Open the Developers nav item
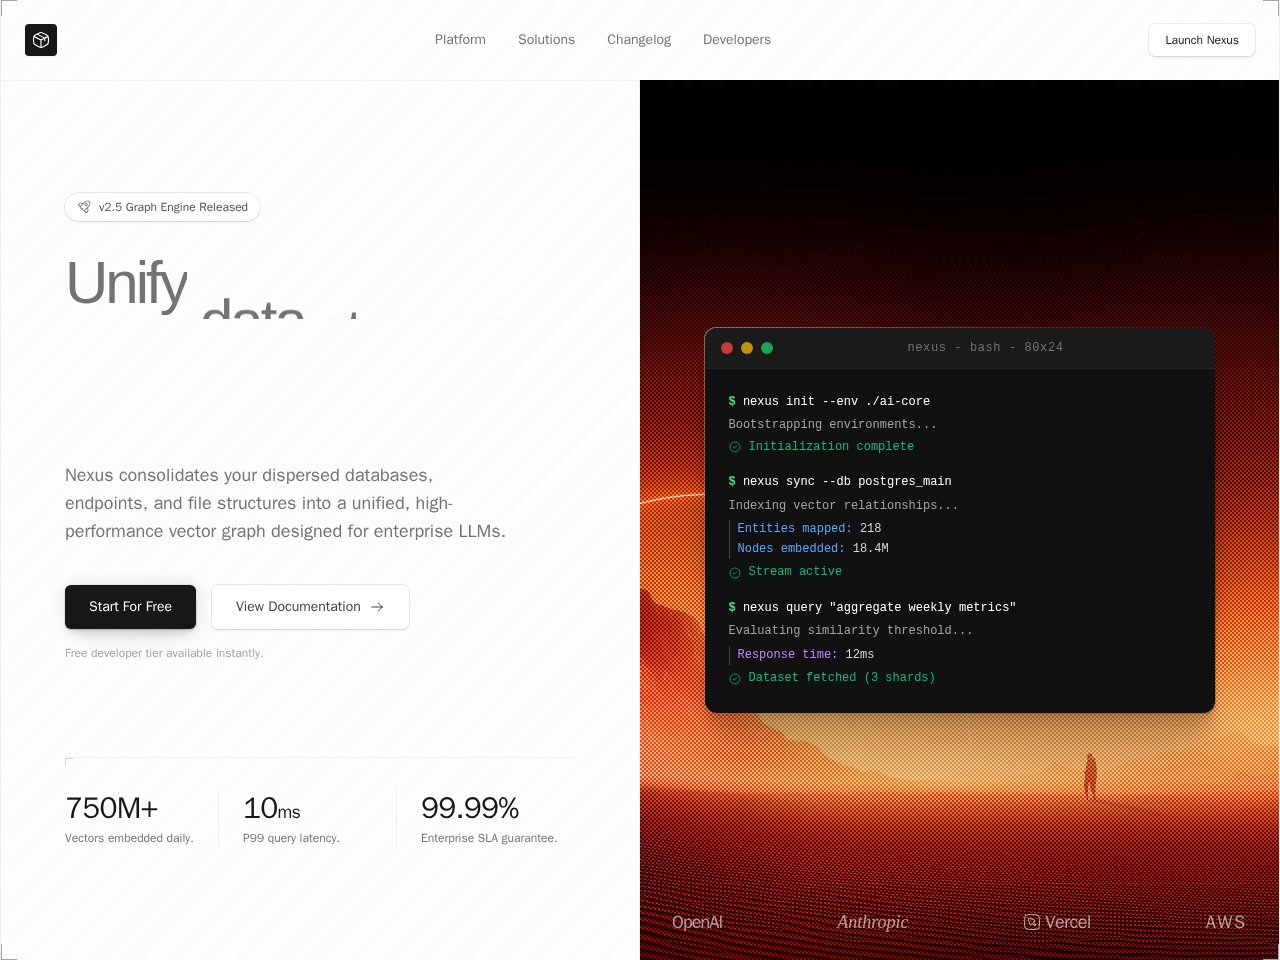The height and width of the screenshot is (960, 1280). click(x=737, y=40)
